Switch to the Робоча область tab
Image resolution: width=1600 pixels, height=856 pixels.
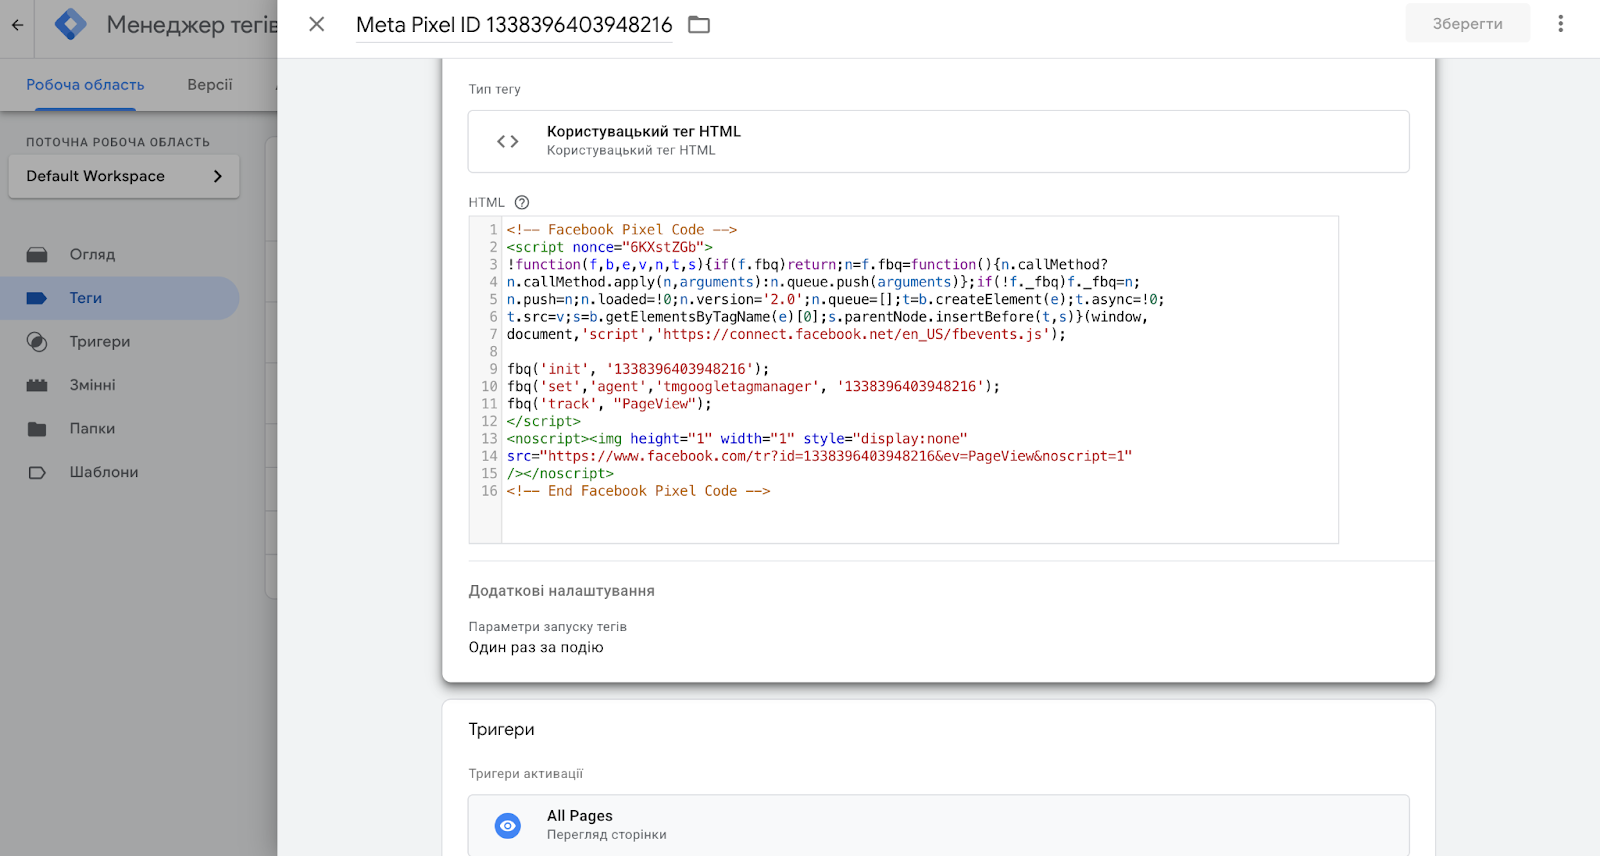point(85,85)
